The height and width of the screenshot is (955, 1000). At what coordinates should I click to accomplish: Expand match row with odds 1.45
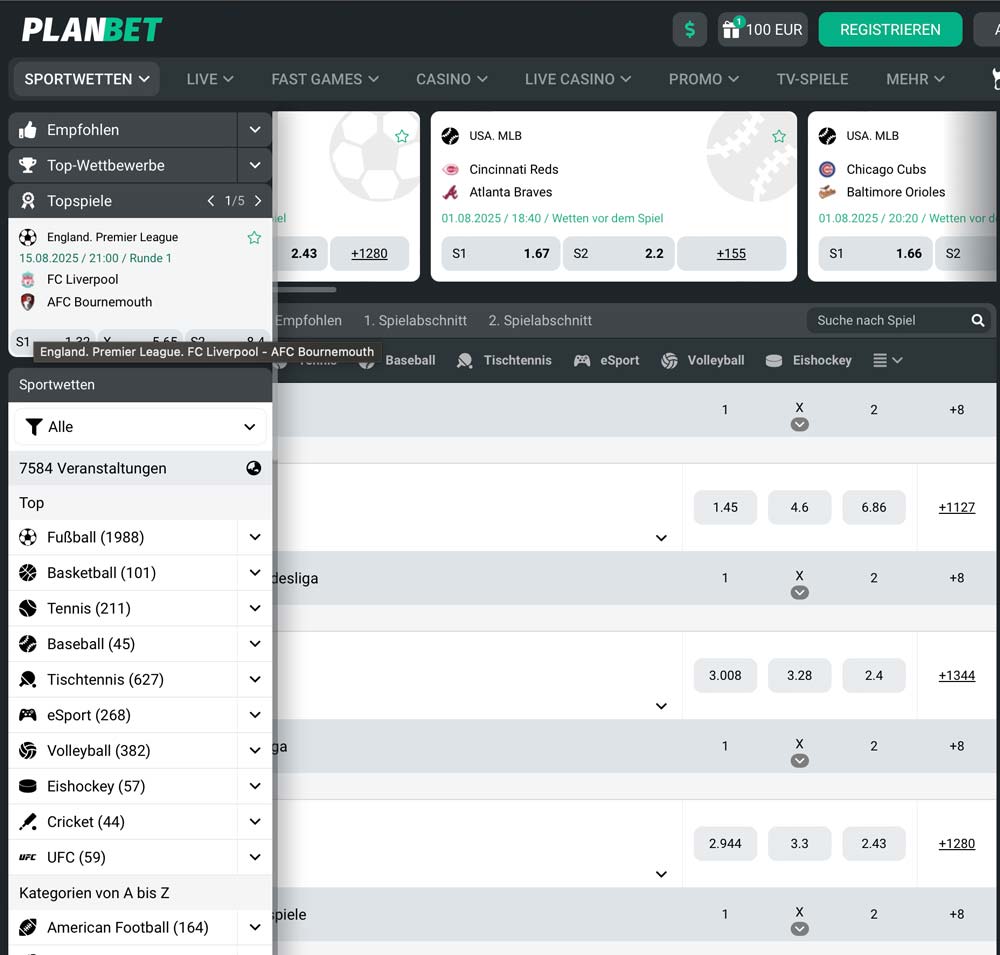point(661,538)
